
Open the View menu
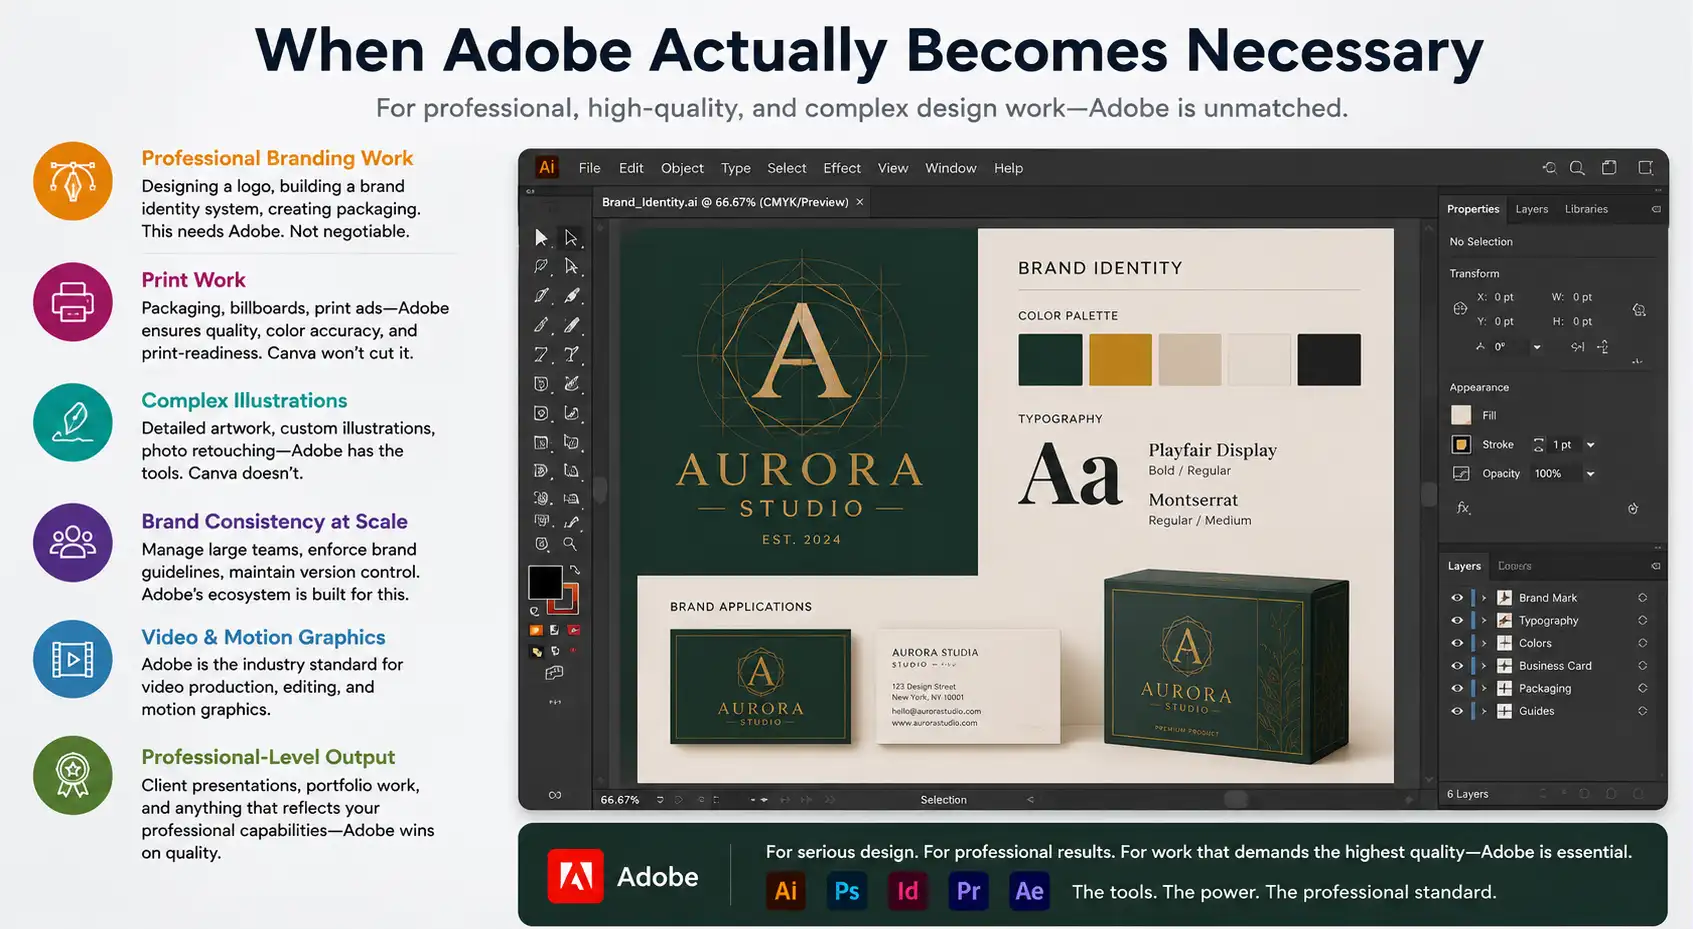893,168
